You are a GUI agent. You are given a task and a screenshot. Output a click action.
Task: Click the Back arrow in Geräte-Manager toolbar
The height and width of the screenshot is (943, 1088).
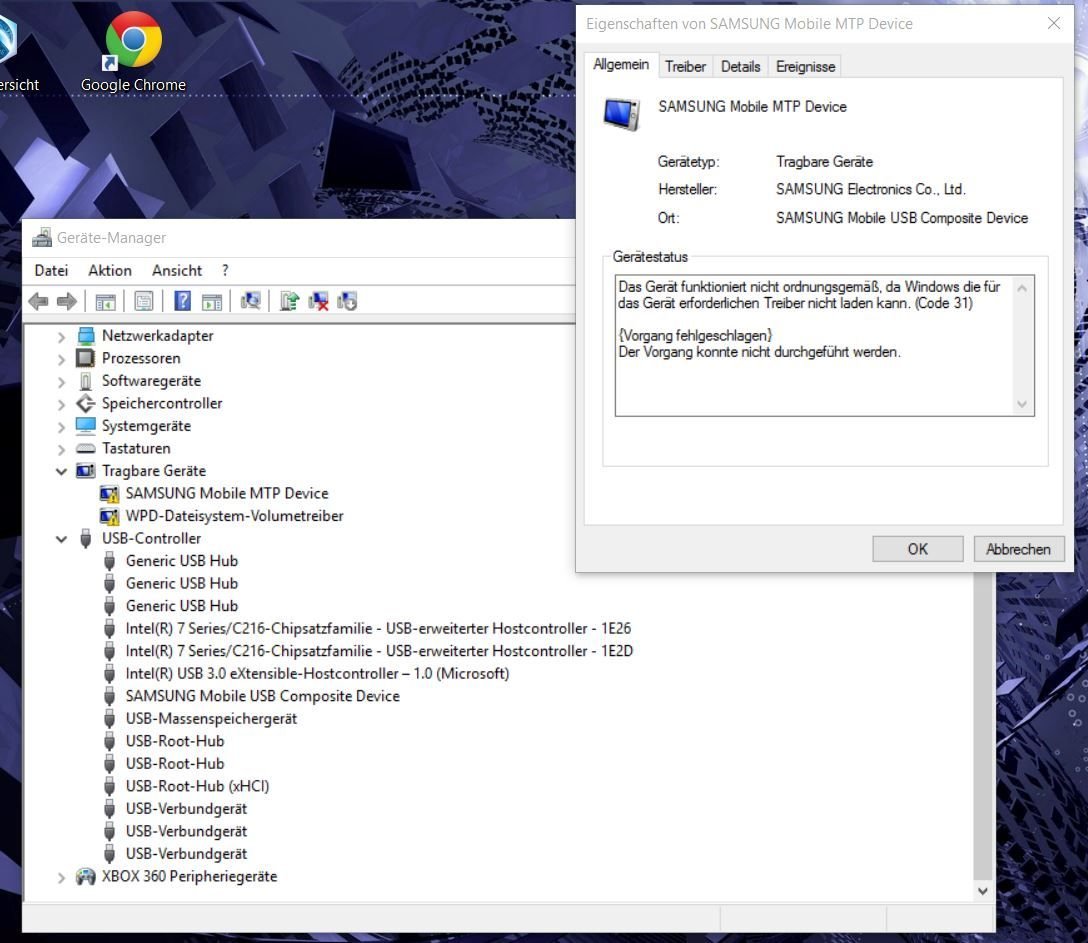(39, 301)
